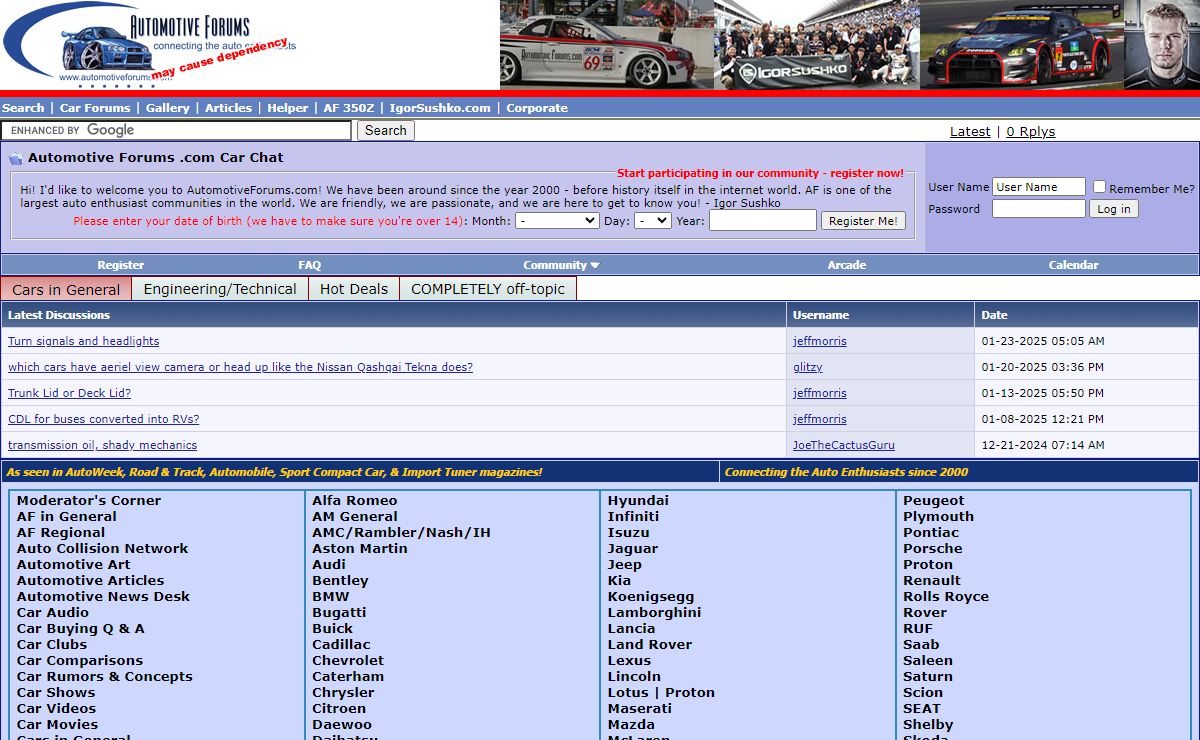1200x740 pixels.
Task: Click the driver portrait banner photo
Action: click(1162, 45)
